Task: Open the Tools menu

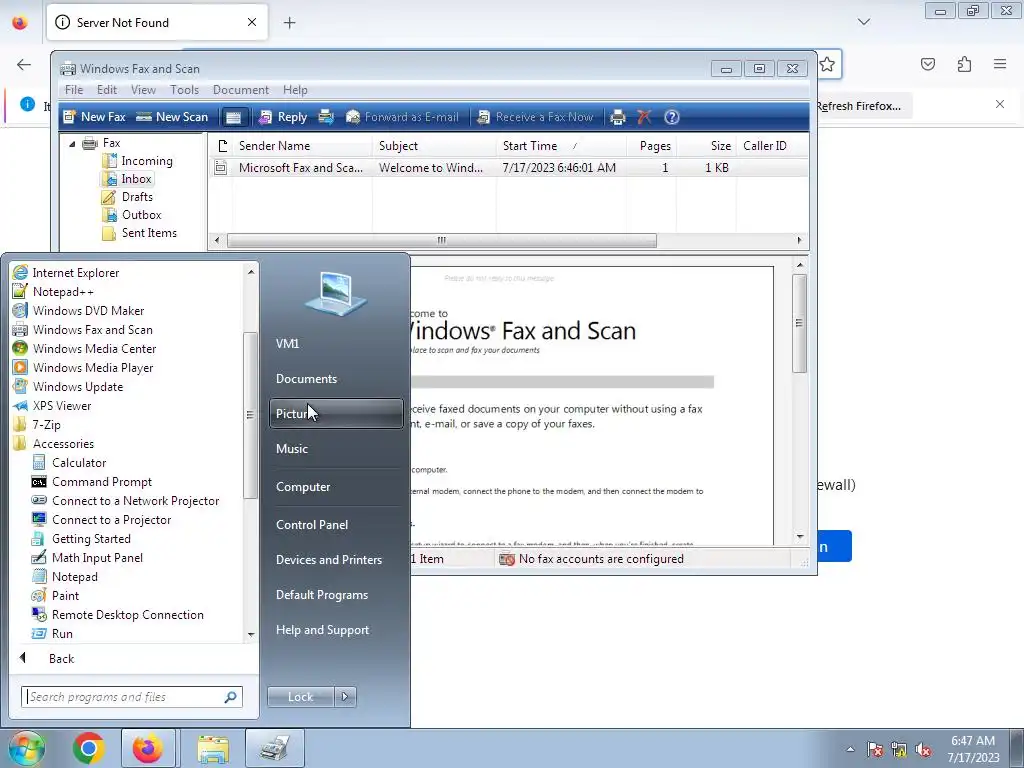Action: click(x=184, y=89)
